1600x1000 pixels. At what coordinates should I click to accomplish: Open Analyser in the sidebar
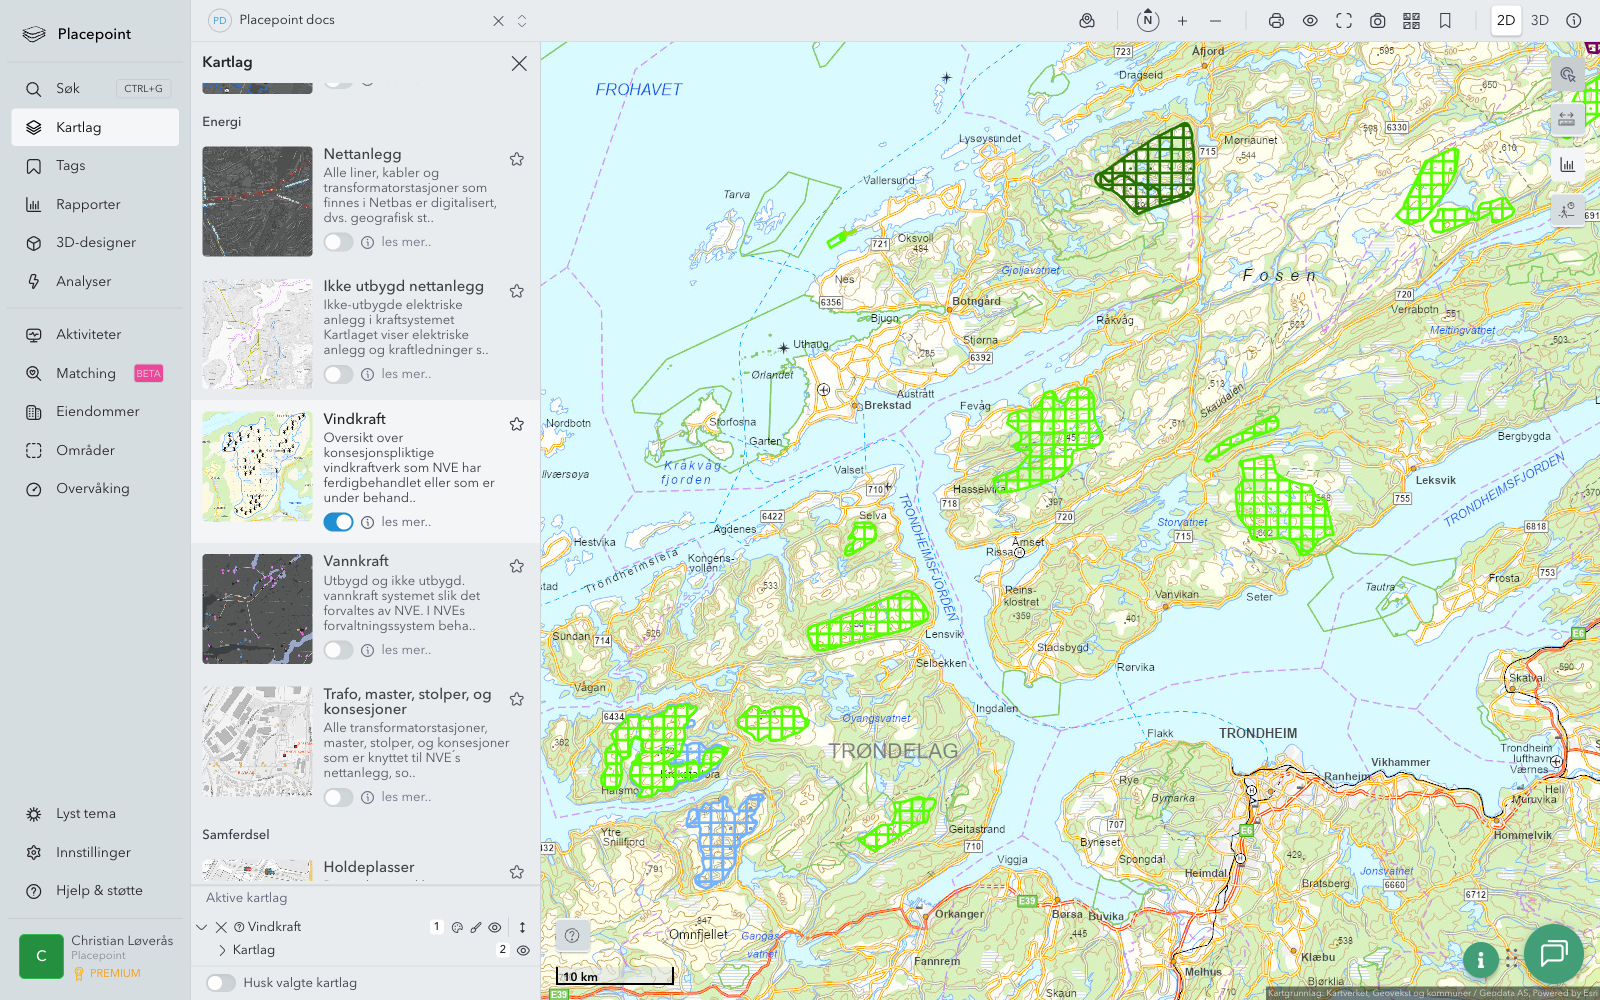(84, 282)
